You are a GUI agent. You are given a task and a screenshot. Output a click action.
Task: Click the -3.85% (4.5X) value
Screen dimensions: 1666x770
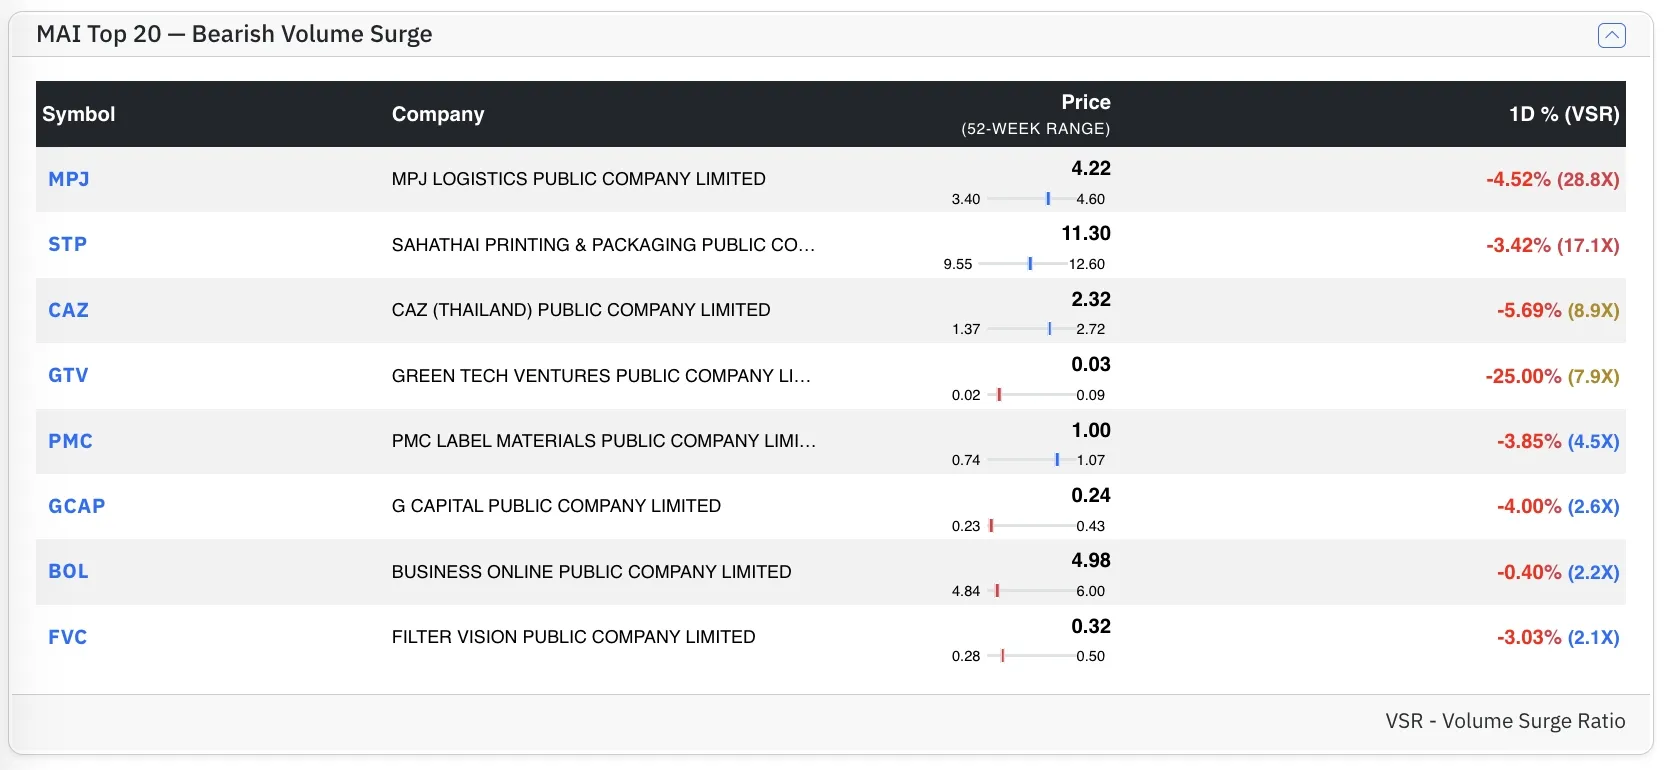point(1558,441)
